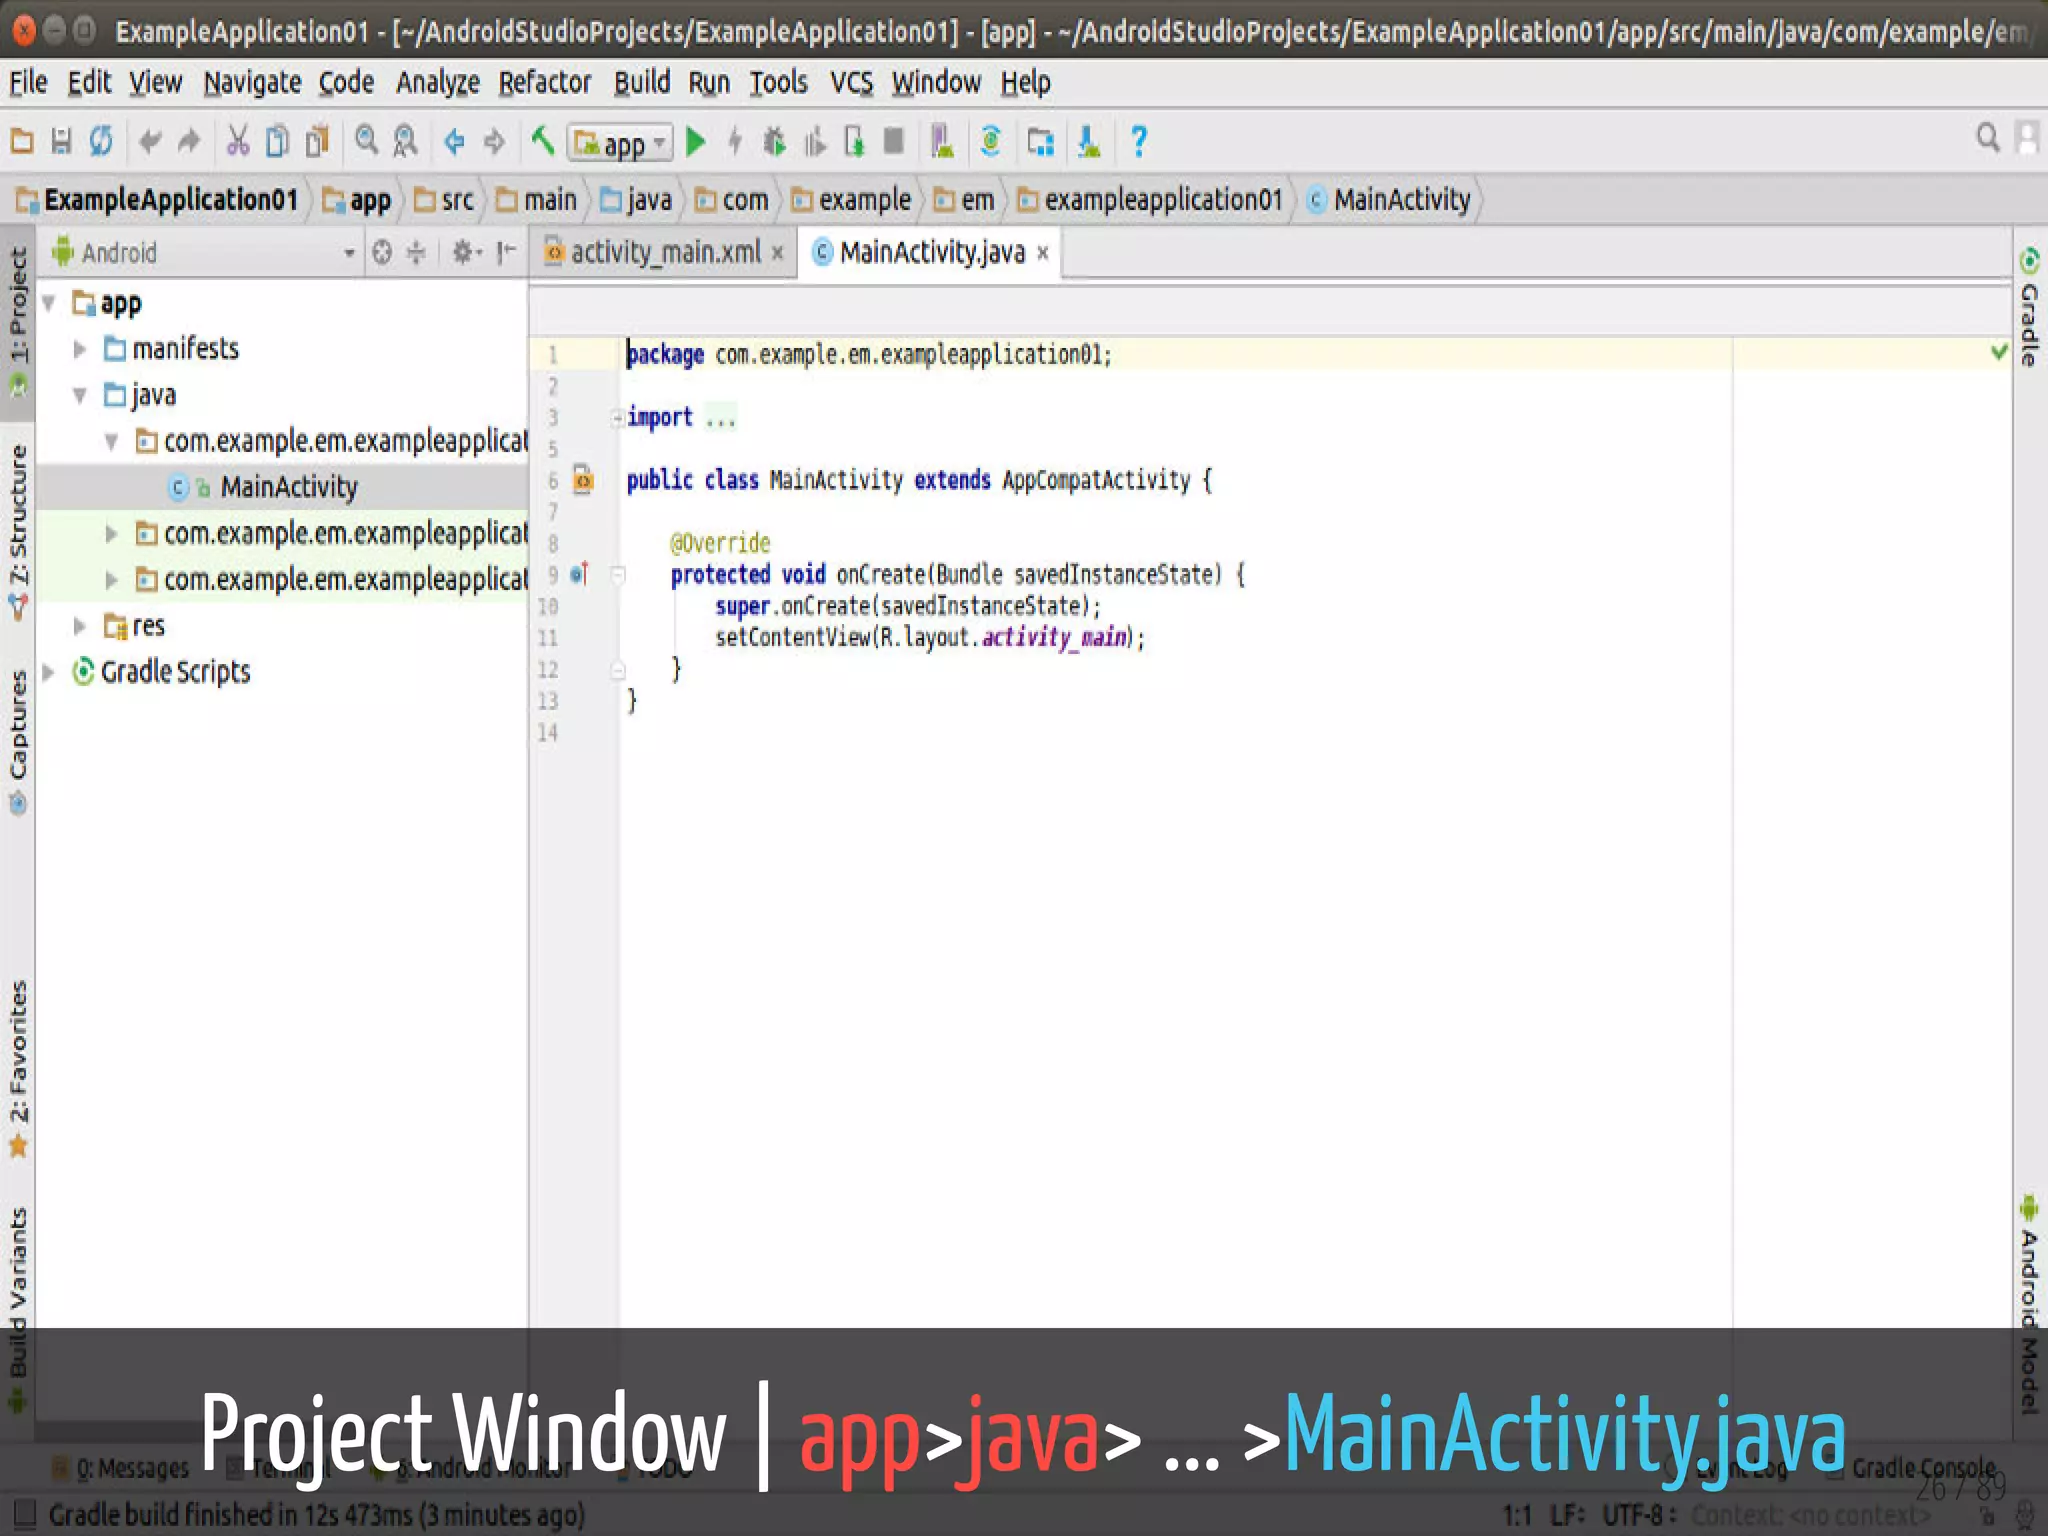Viewport: 2048px width, 1536px height.
Task: Click the green hammer Make Project icon
Action: (x=543, y=141)
